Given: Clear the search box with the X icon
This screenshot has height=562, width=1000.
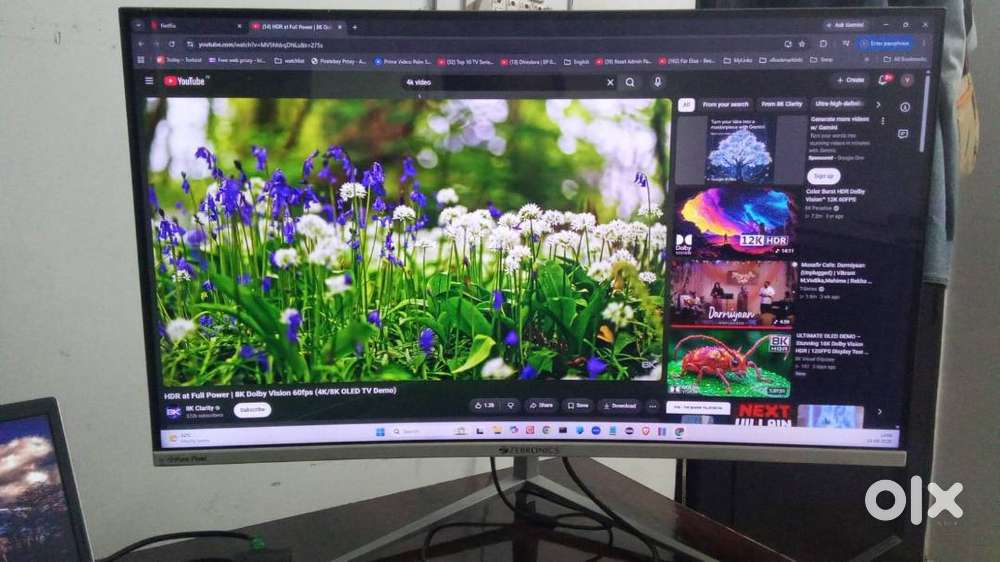Looking at the screenshot, I should (x=610, y=82).
